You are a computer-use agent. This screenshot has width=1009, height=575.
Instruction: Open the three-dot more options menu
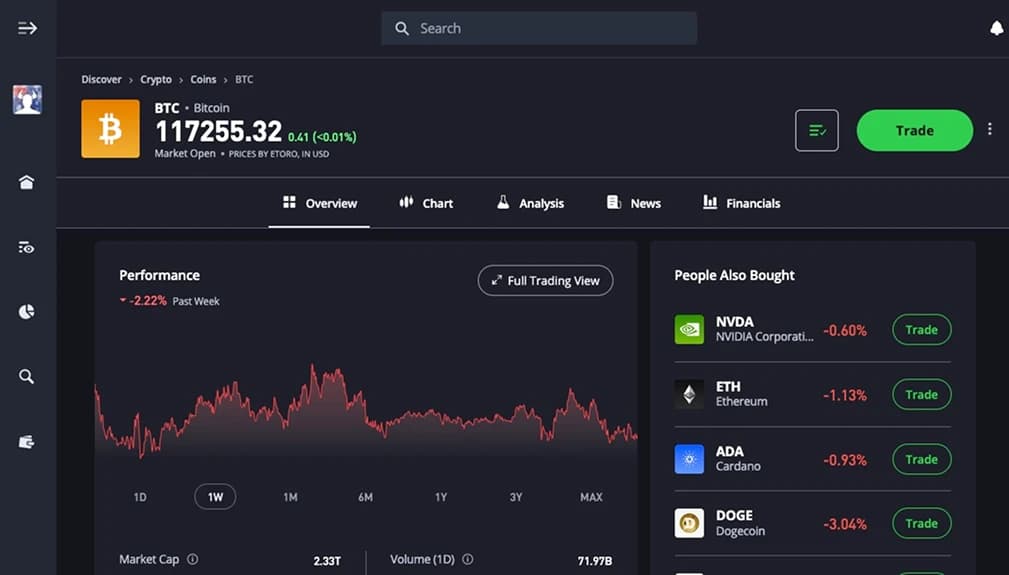click(990, 129)
